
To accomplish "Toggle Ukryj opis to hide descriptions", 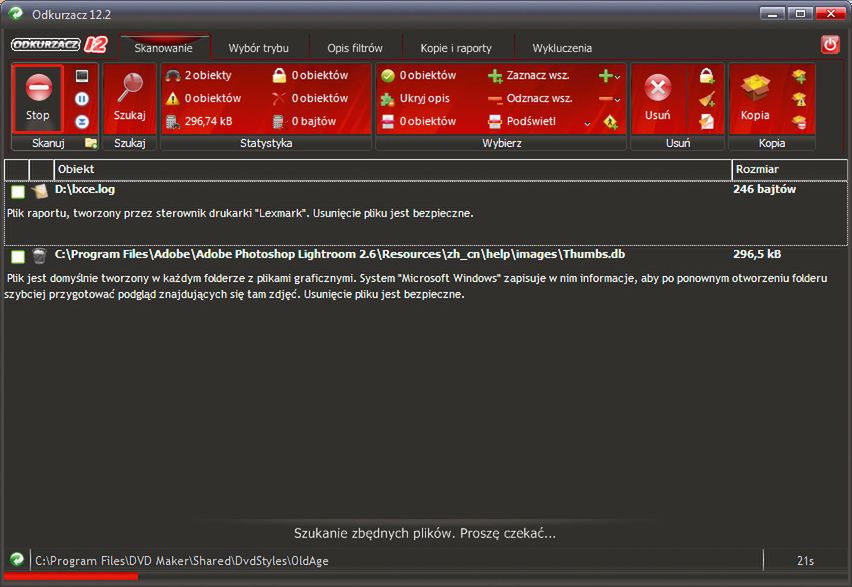I will point(416,98).
